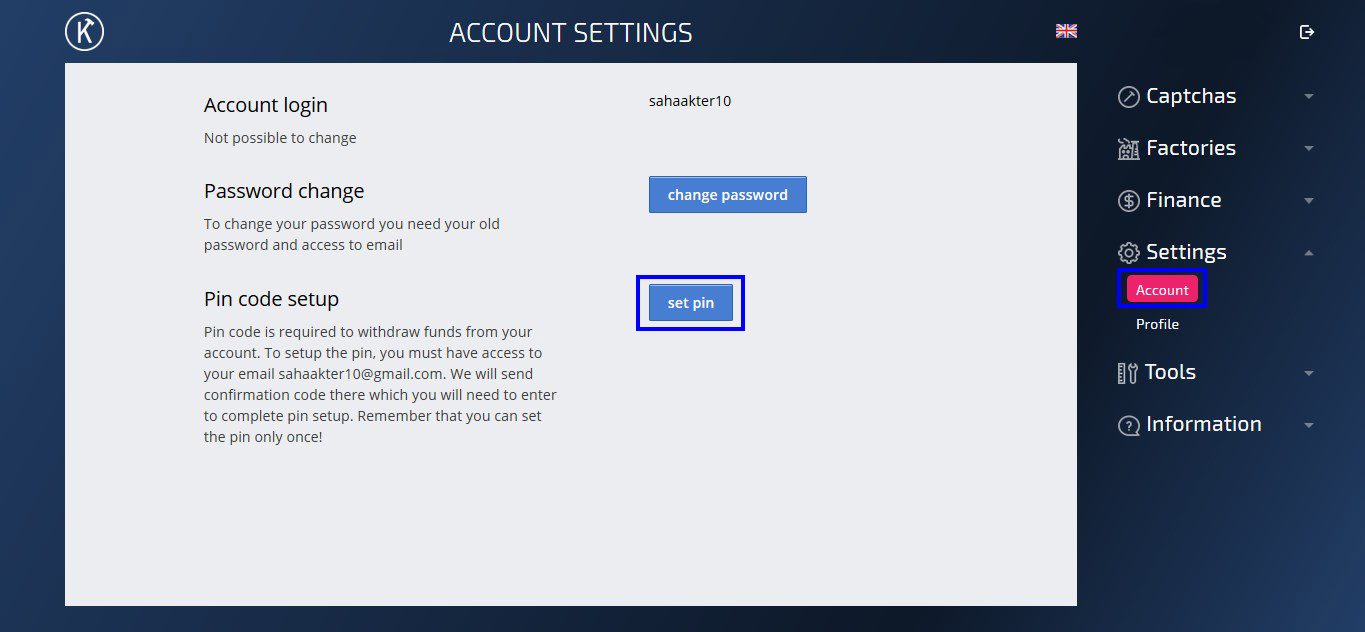Expand the Factories menu arrow
Viewport: 1365px width, 632px height.
coord(1309,149)
